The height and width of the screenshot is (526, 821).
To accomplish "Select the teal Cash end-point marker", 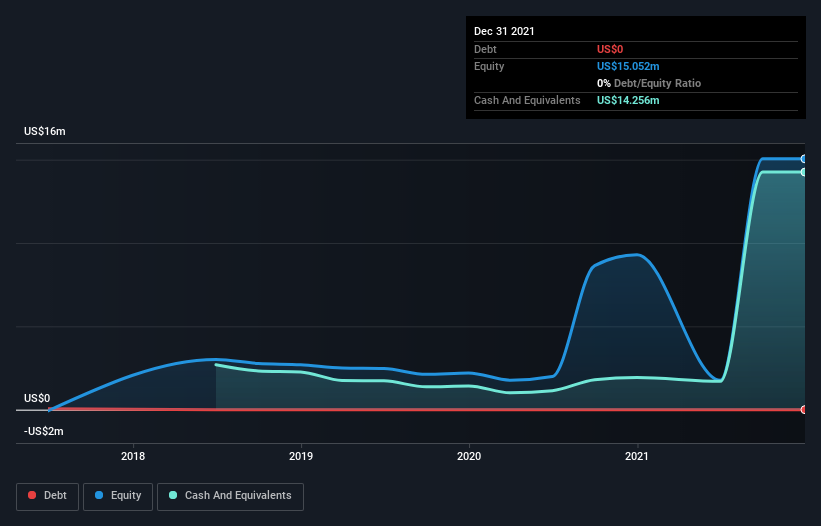I will 804,172.
